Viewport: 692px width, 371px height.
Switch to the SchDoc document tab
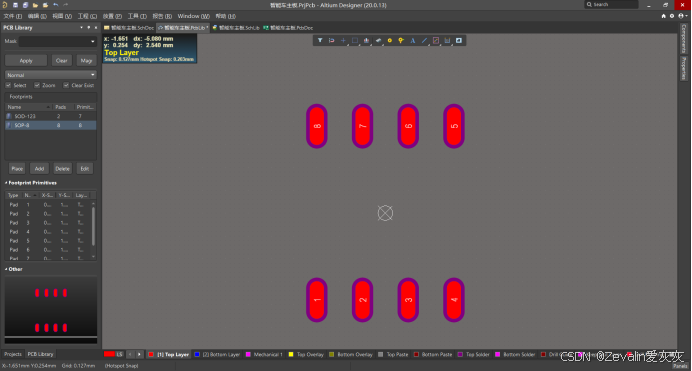pos(129,27)
